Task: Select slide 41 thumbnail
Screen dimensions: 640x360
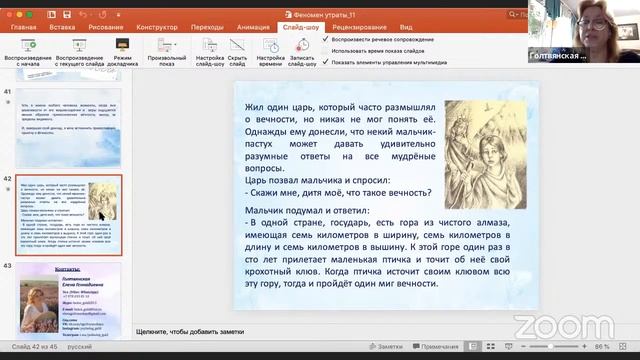Action: tap(68, 128)
